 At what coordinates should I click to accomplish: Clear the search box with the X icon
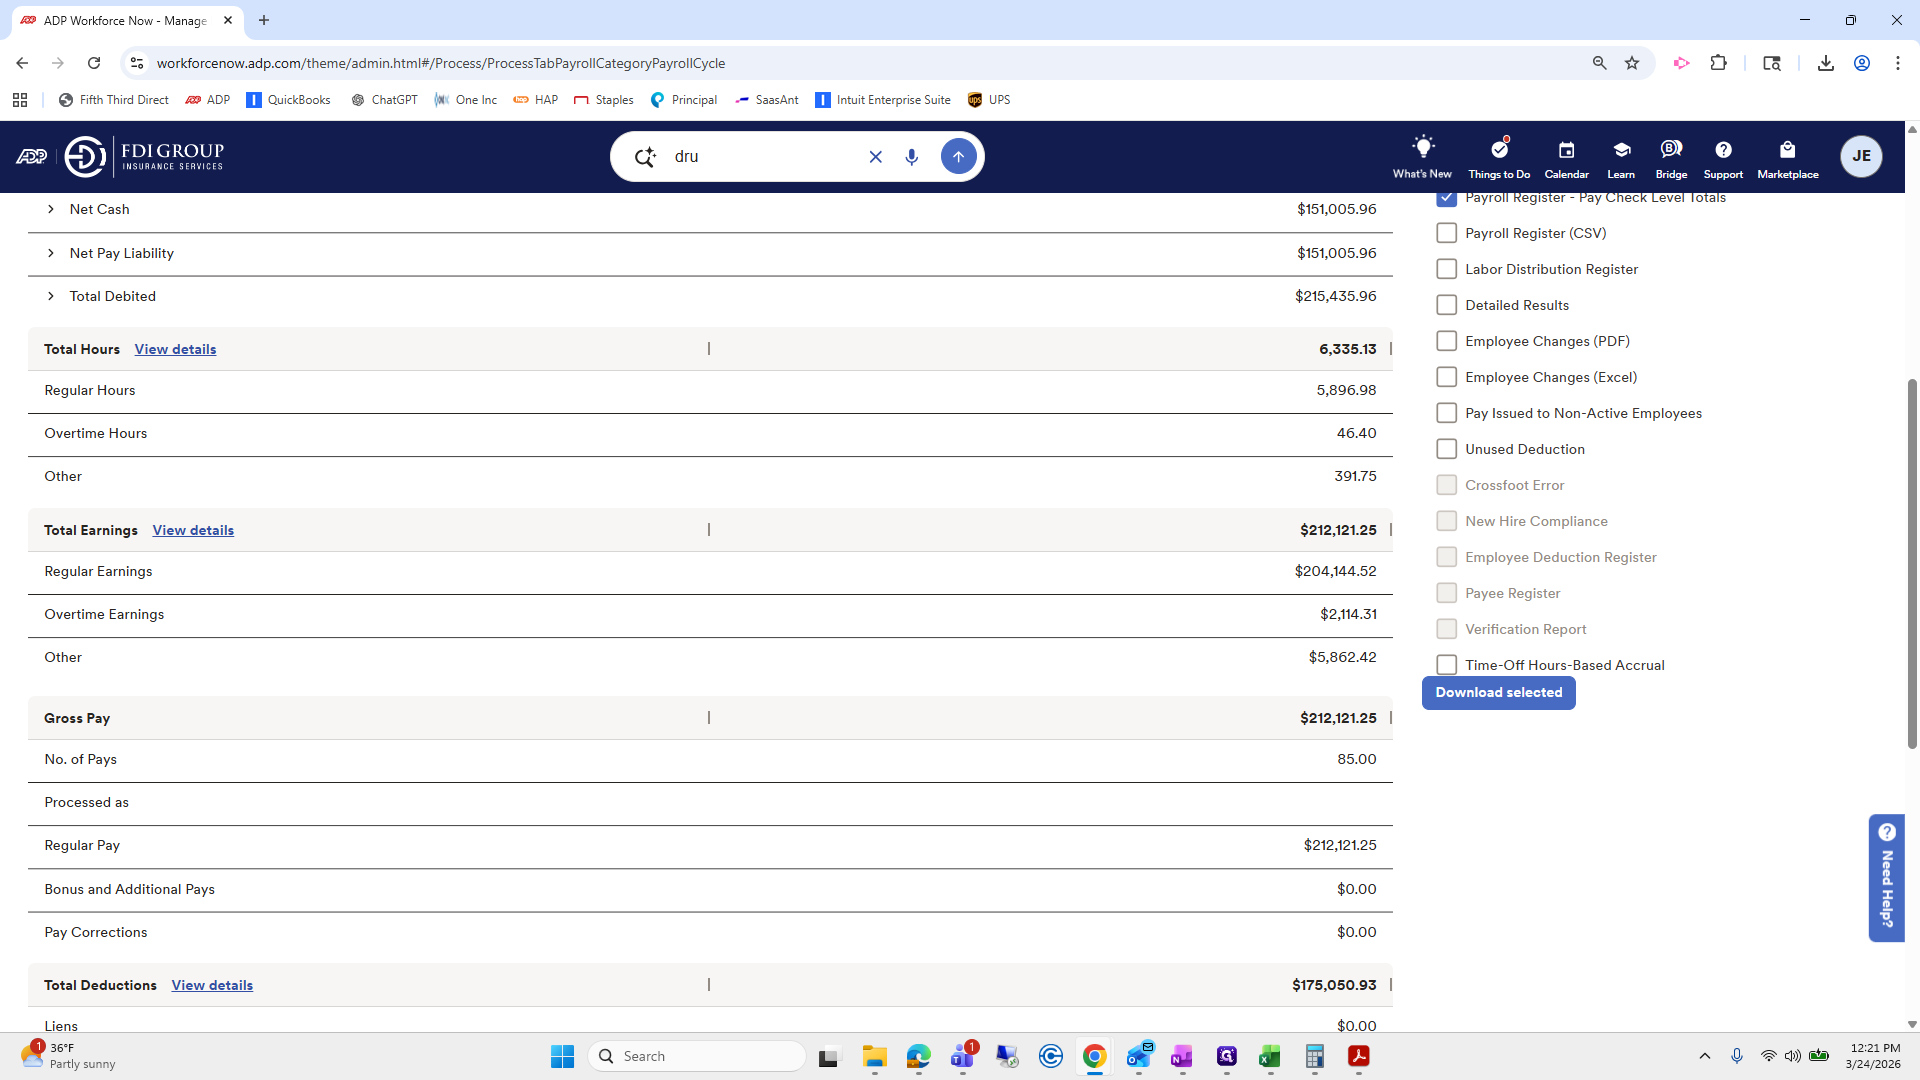[x=876, y=156]
